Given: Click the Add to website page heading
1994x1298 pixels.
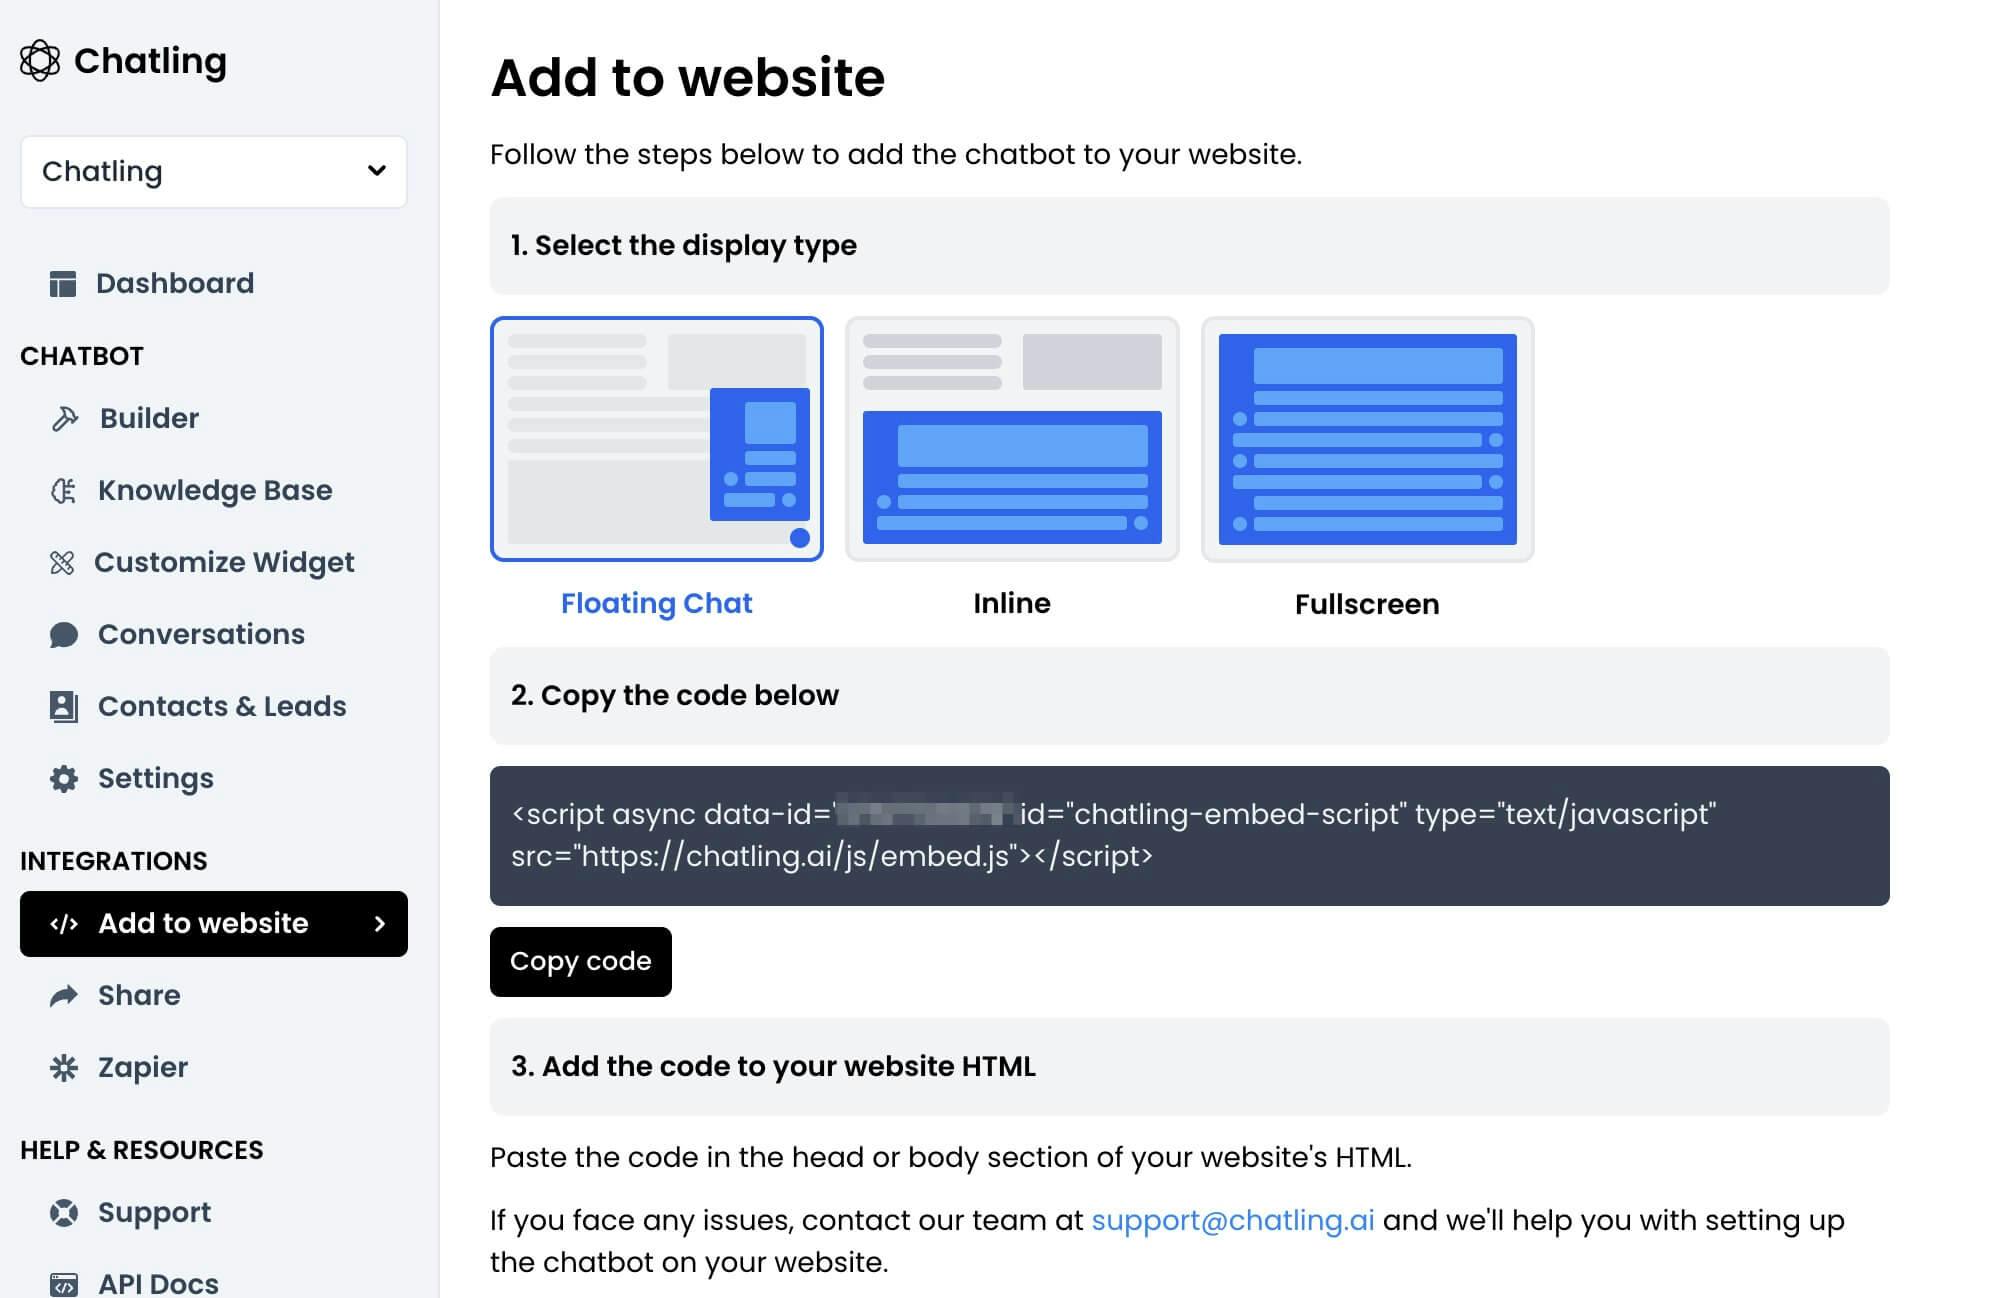Looking at the screenshot, I should pyautogui.click(x=688, y=78).
